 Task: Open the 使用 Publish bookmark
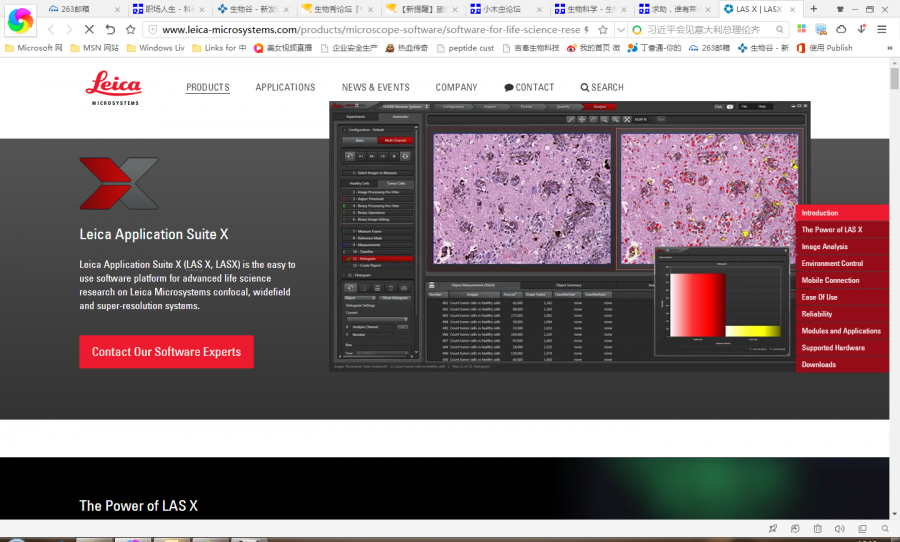[x=824, y=48]
